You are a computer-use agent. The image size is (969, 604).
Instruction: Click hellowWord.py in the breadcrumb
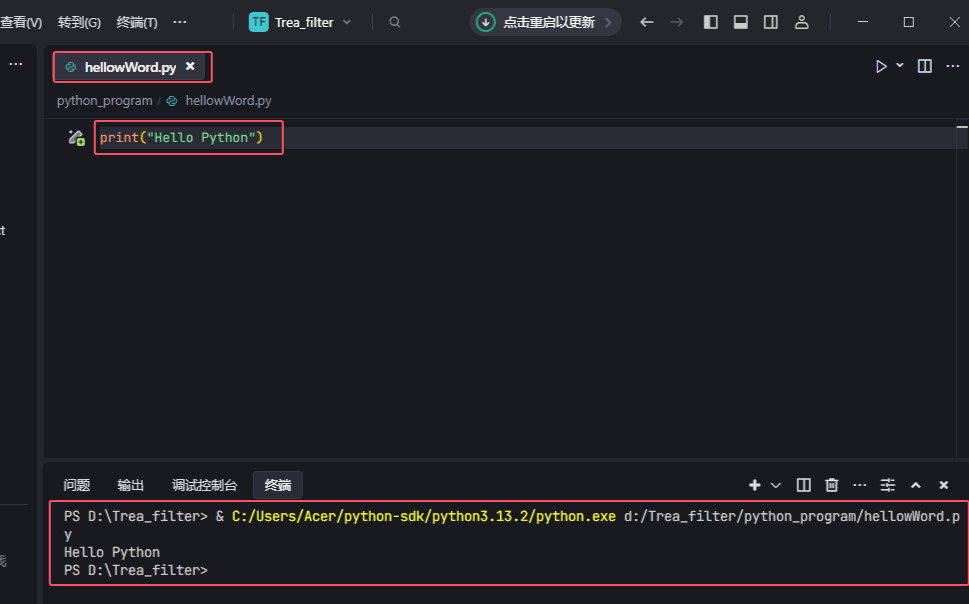click(x=228, y=101)
